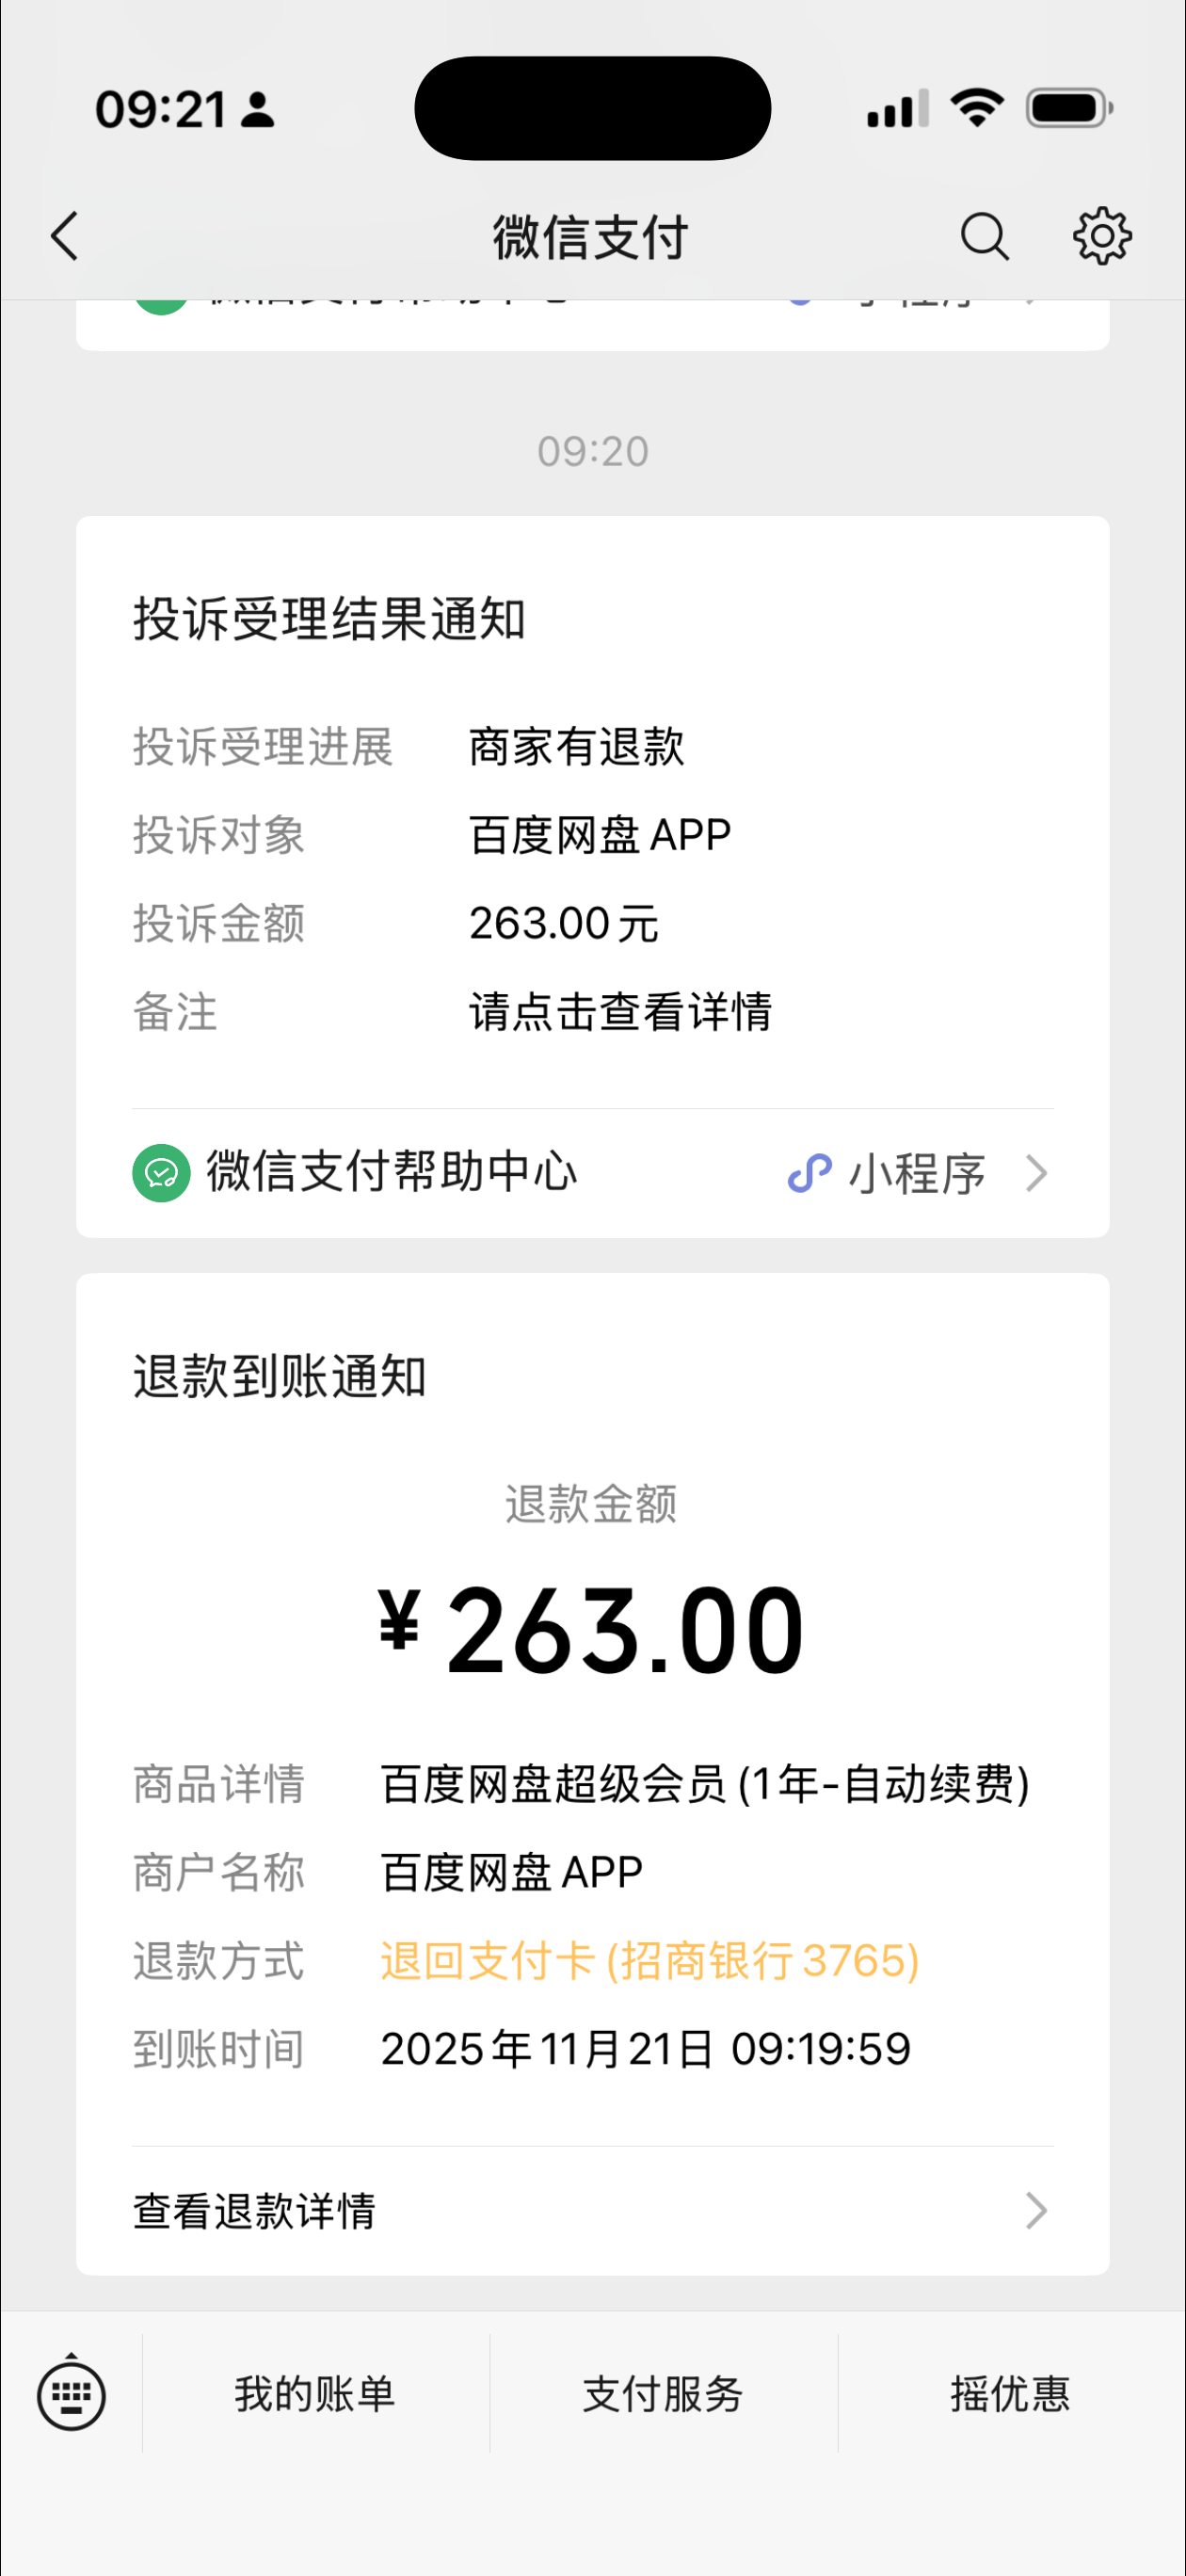Switch to keyboard input icon

pos(71,2394)
